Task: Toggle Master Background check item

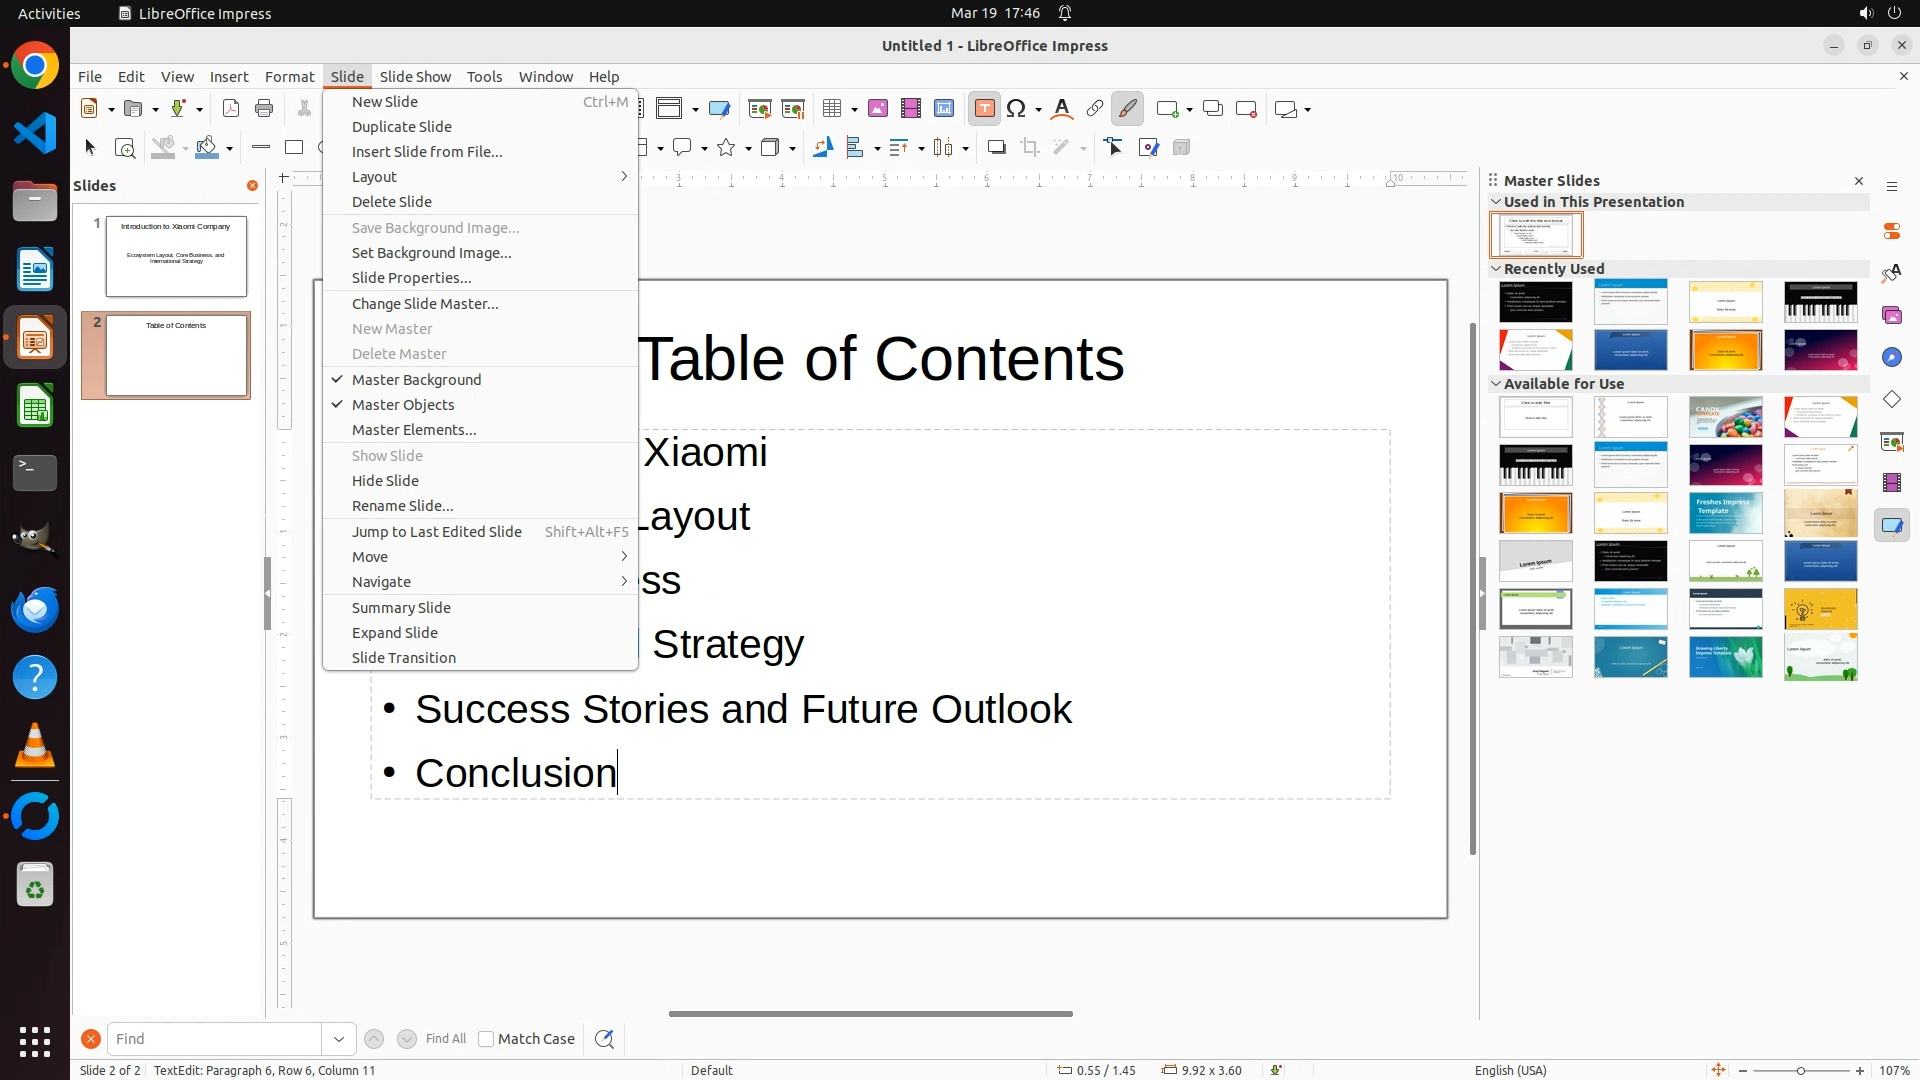Action: coord(416,380)
